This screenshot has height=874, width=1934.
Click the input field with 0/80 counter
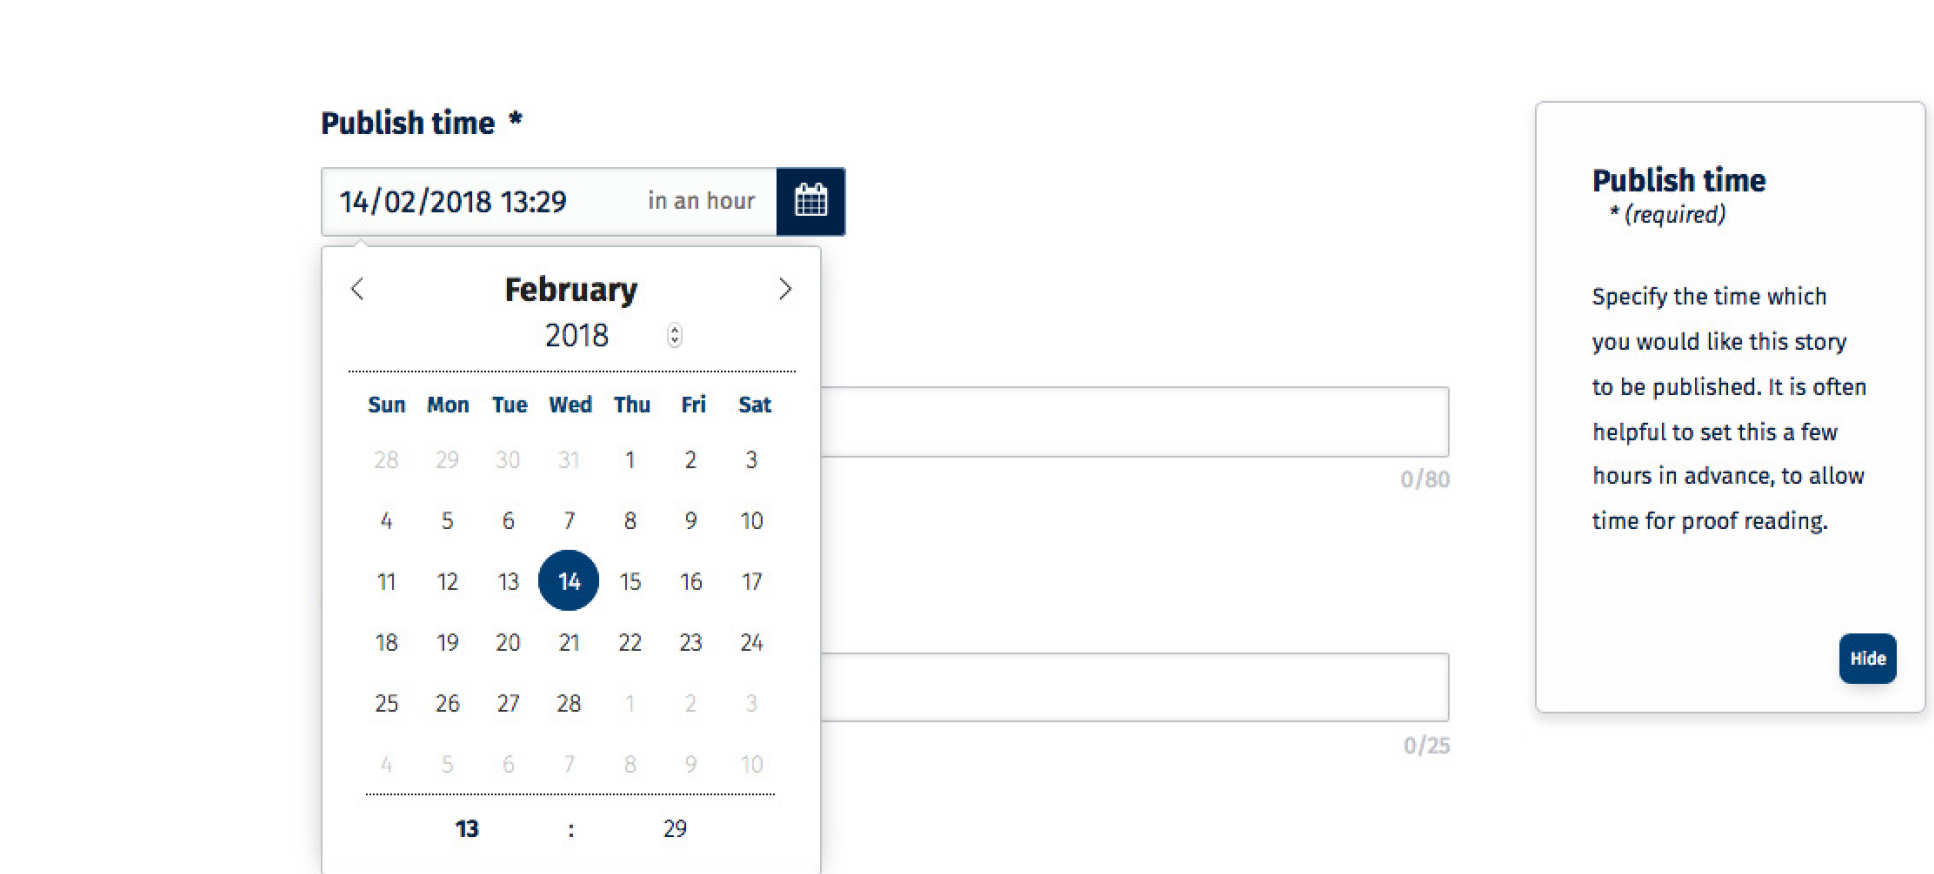[x=1134, y=422]
